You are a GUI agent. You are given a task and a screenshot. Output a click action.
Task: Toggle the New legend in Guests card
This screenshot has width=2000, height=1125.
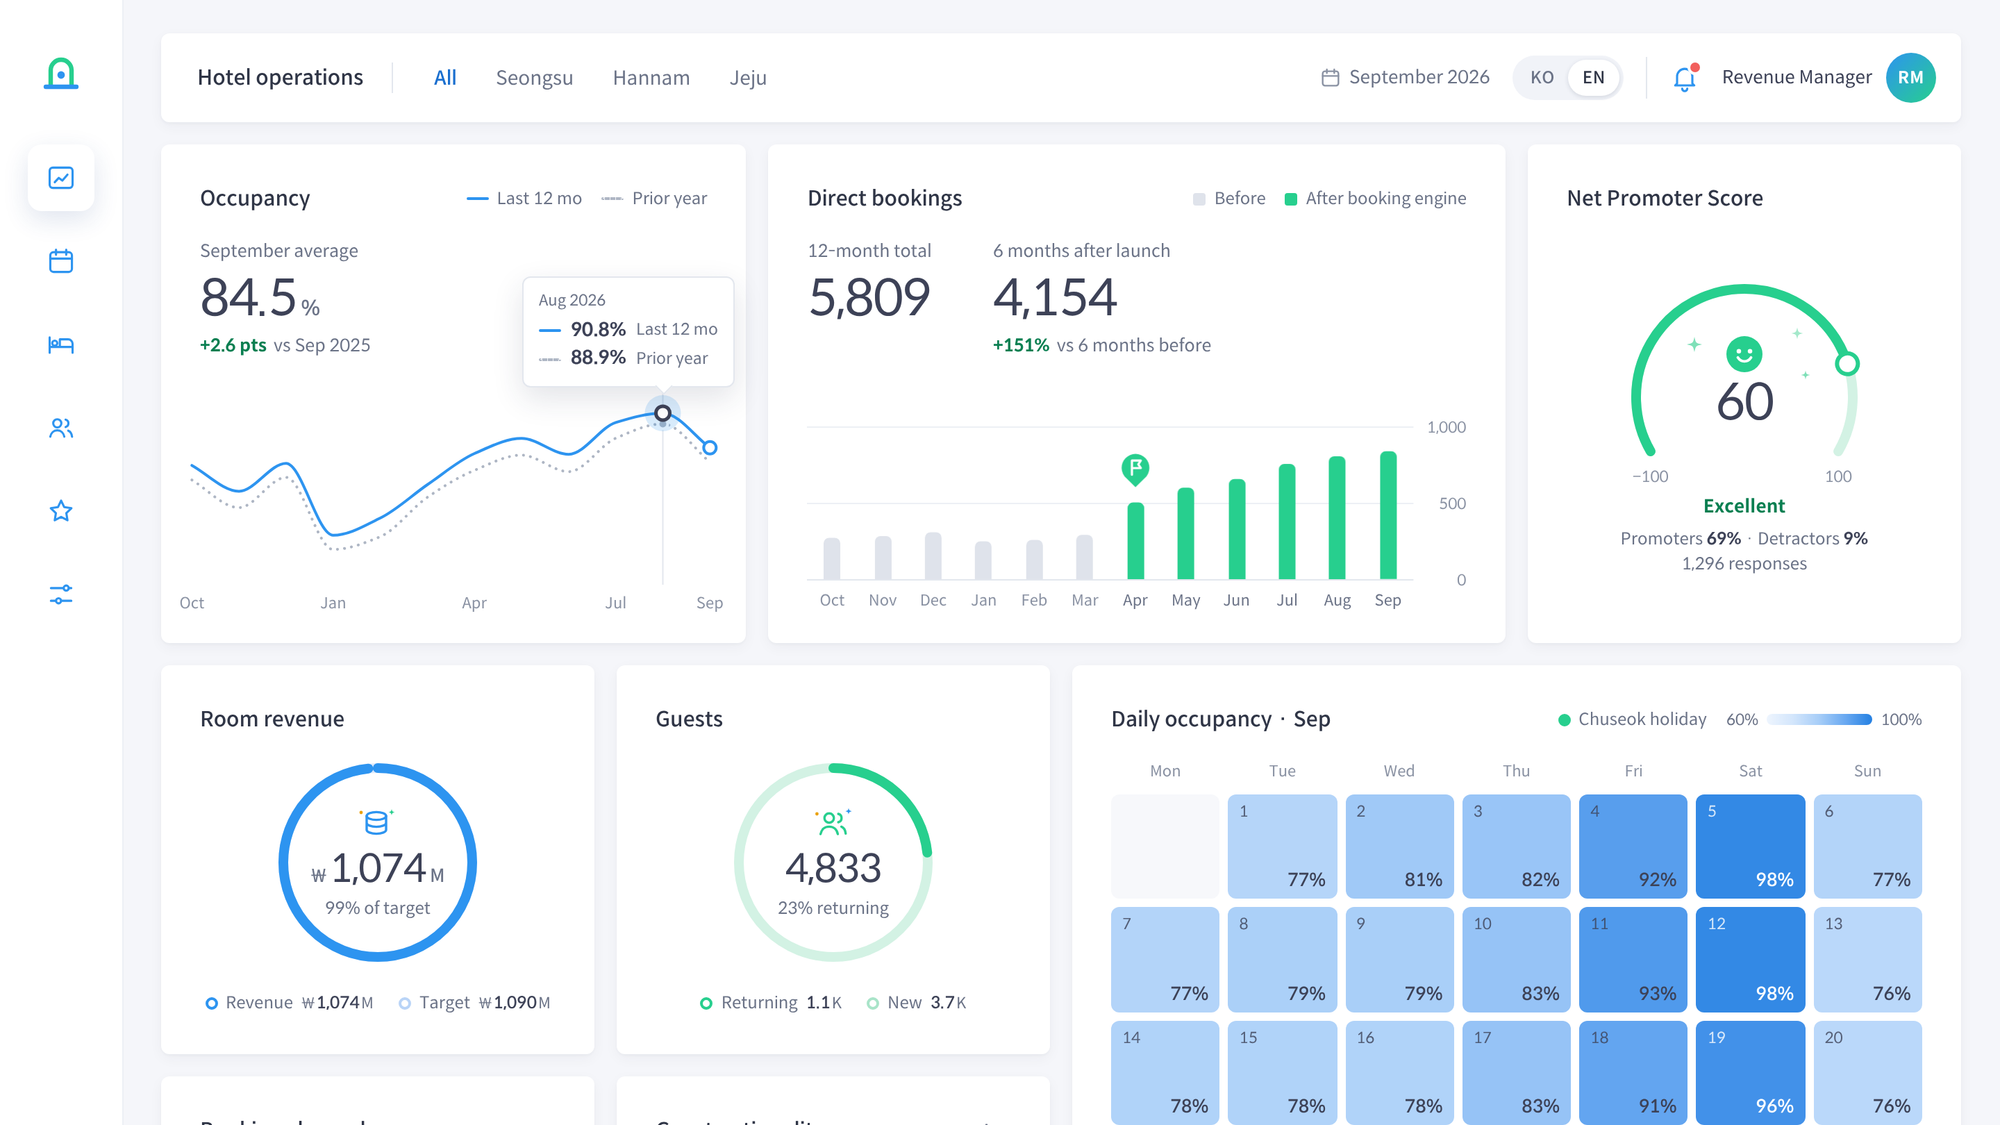click(916, 1002)
